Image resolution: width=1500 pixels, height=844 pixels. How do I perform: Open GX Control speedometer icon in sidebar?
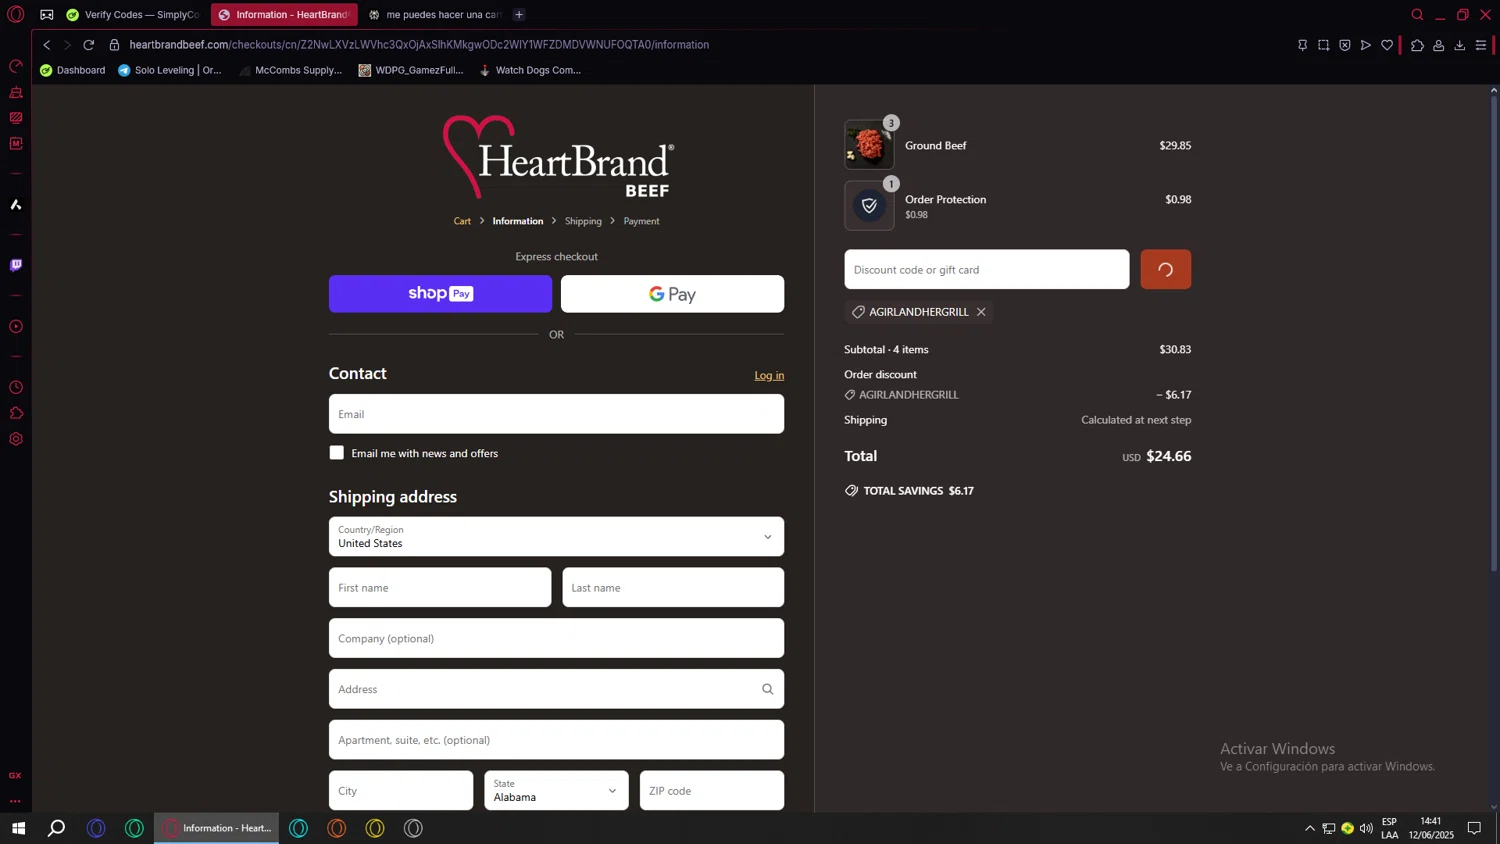click(16, 66)
